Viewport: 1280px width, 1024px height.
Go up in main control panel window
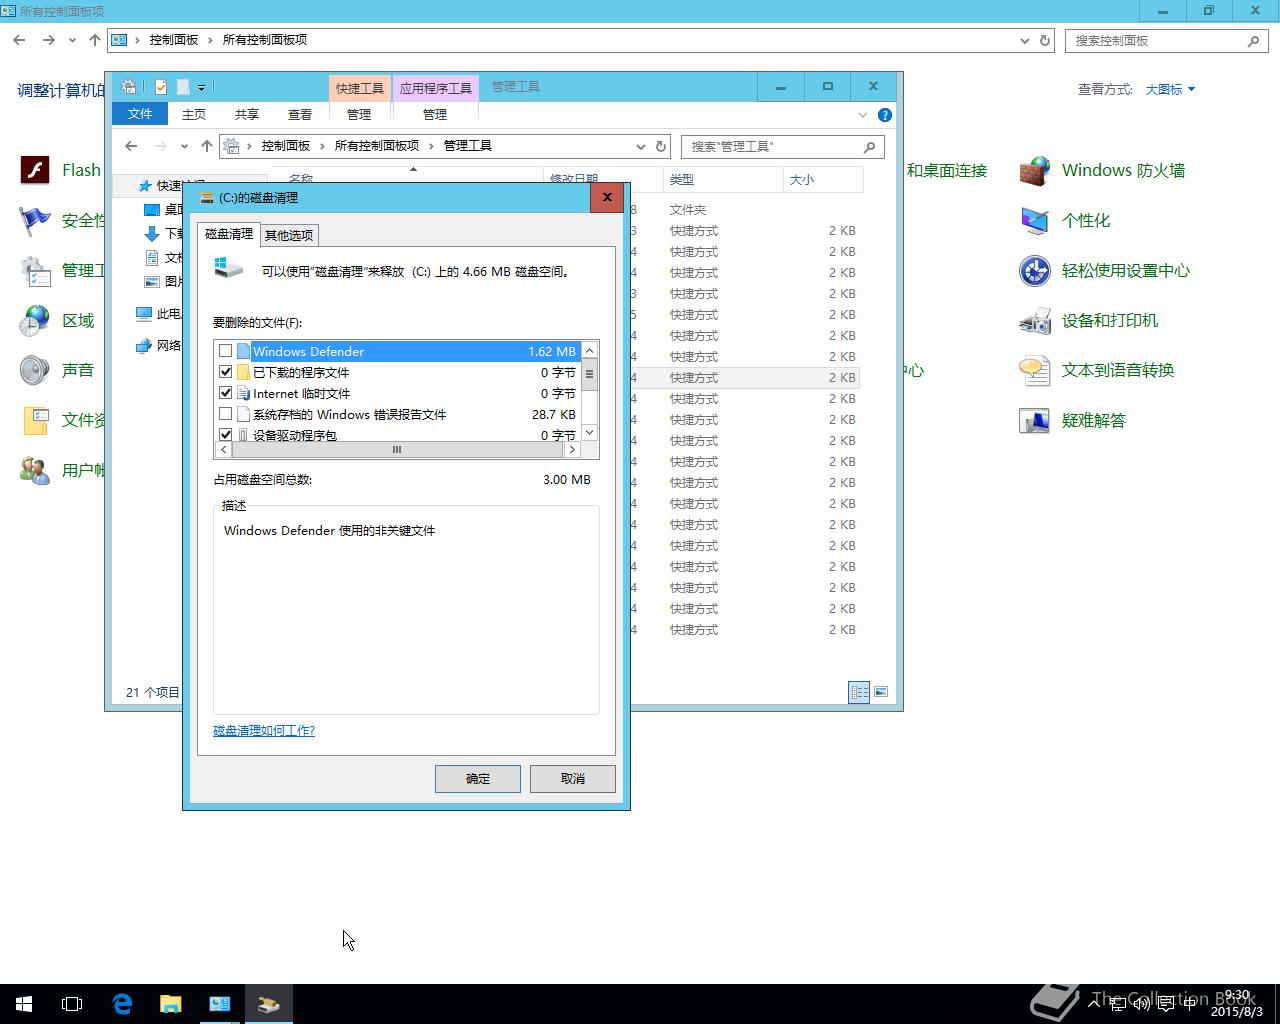(x=95, y=40)
